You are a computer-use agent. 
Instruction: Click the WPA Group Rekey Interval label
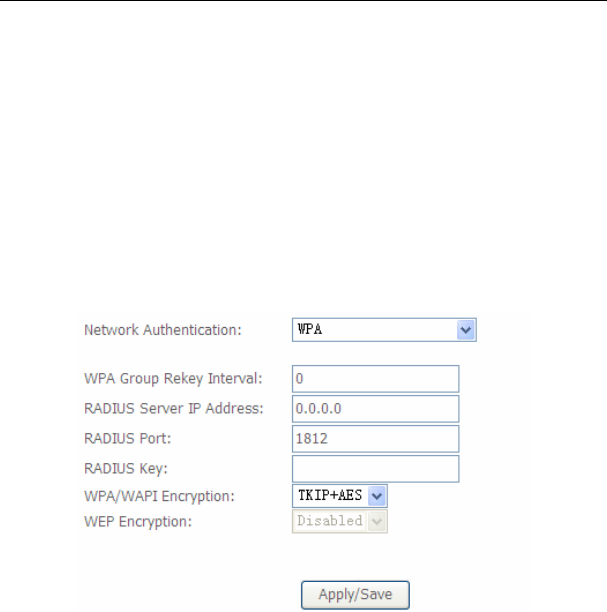[173, 379]
